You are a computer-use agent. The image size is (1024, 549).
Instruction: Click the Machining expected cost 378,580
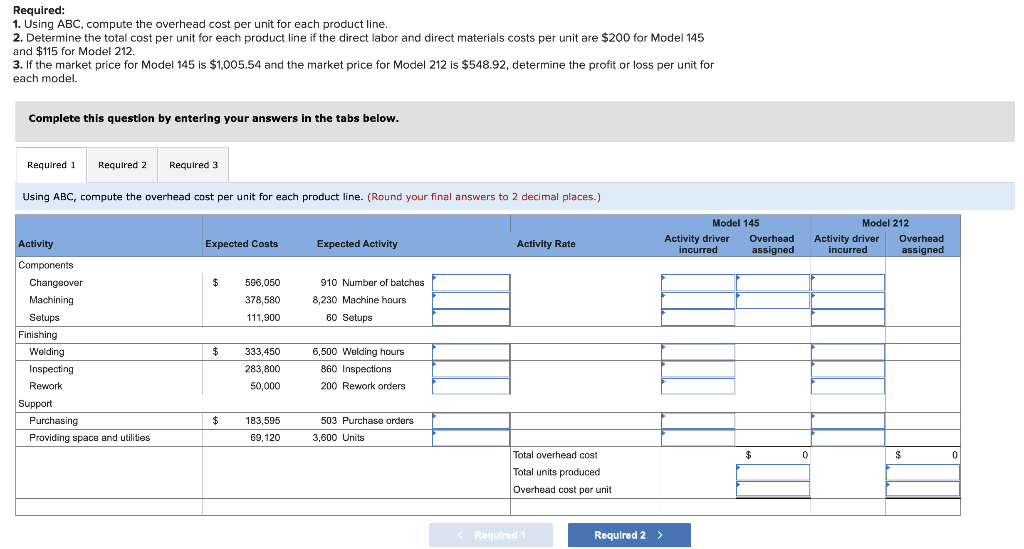(x=262, y=300)
